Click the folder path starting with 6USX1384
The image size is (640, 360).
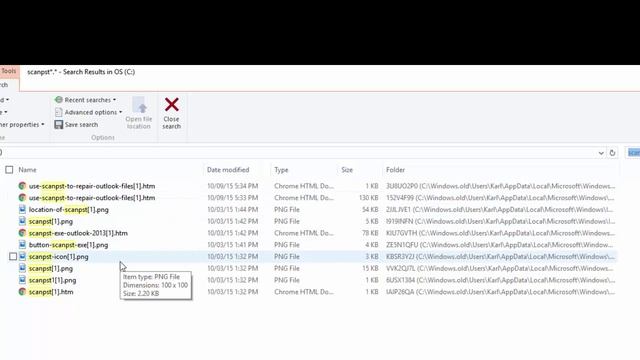tap(500, 280)
